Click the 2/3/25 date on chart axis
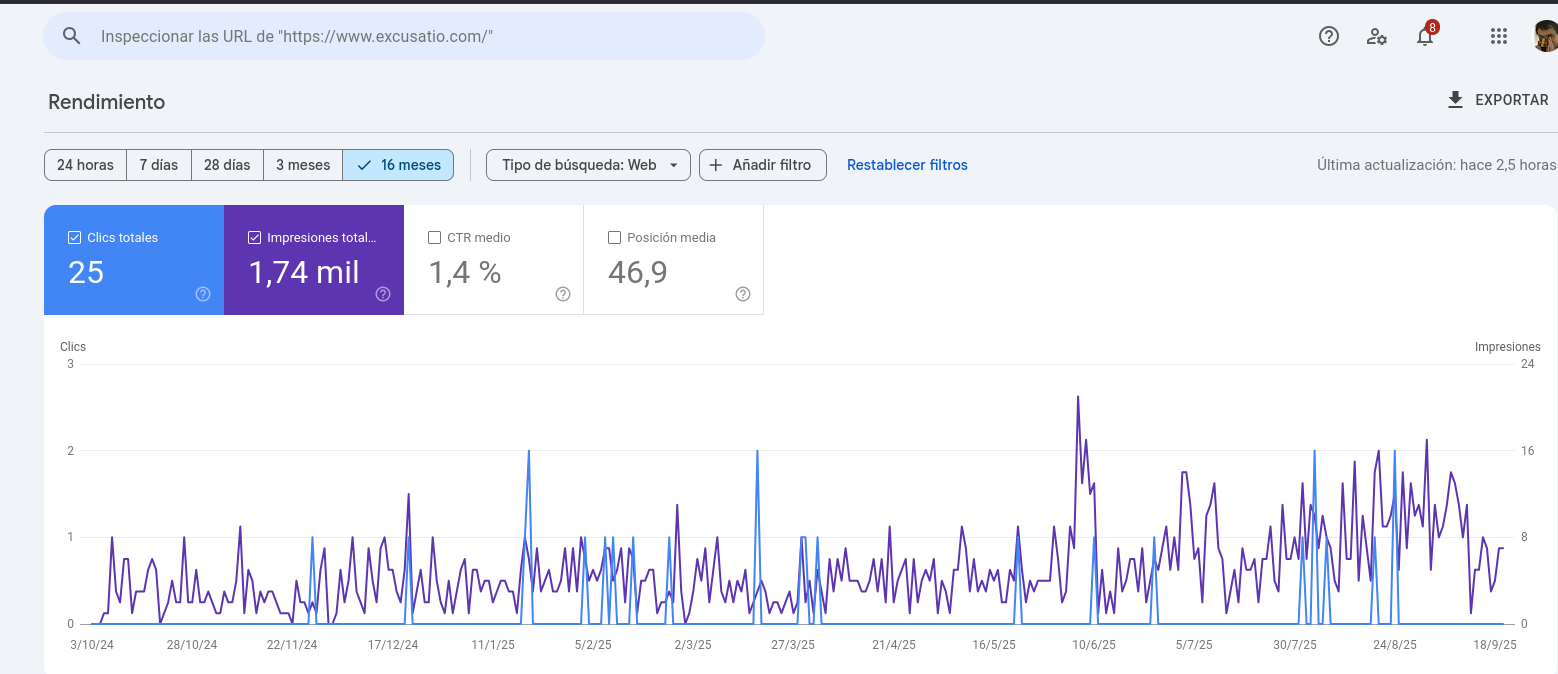The width and height of the screenshot is (1558, 674). point(693,645)
